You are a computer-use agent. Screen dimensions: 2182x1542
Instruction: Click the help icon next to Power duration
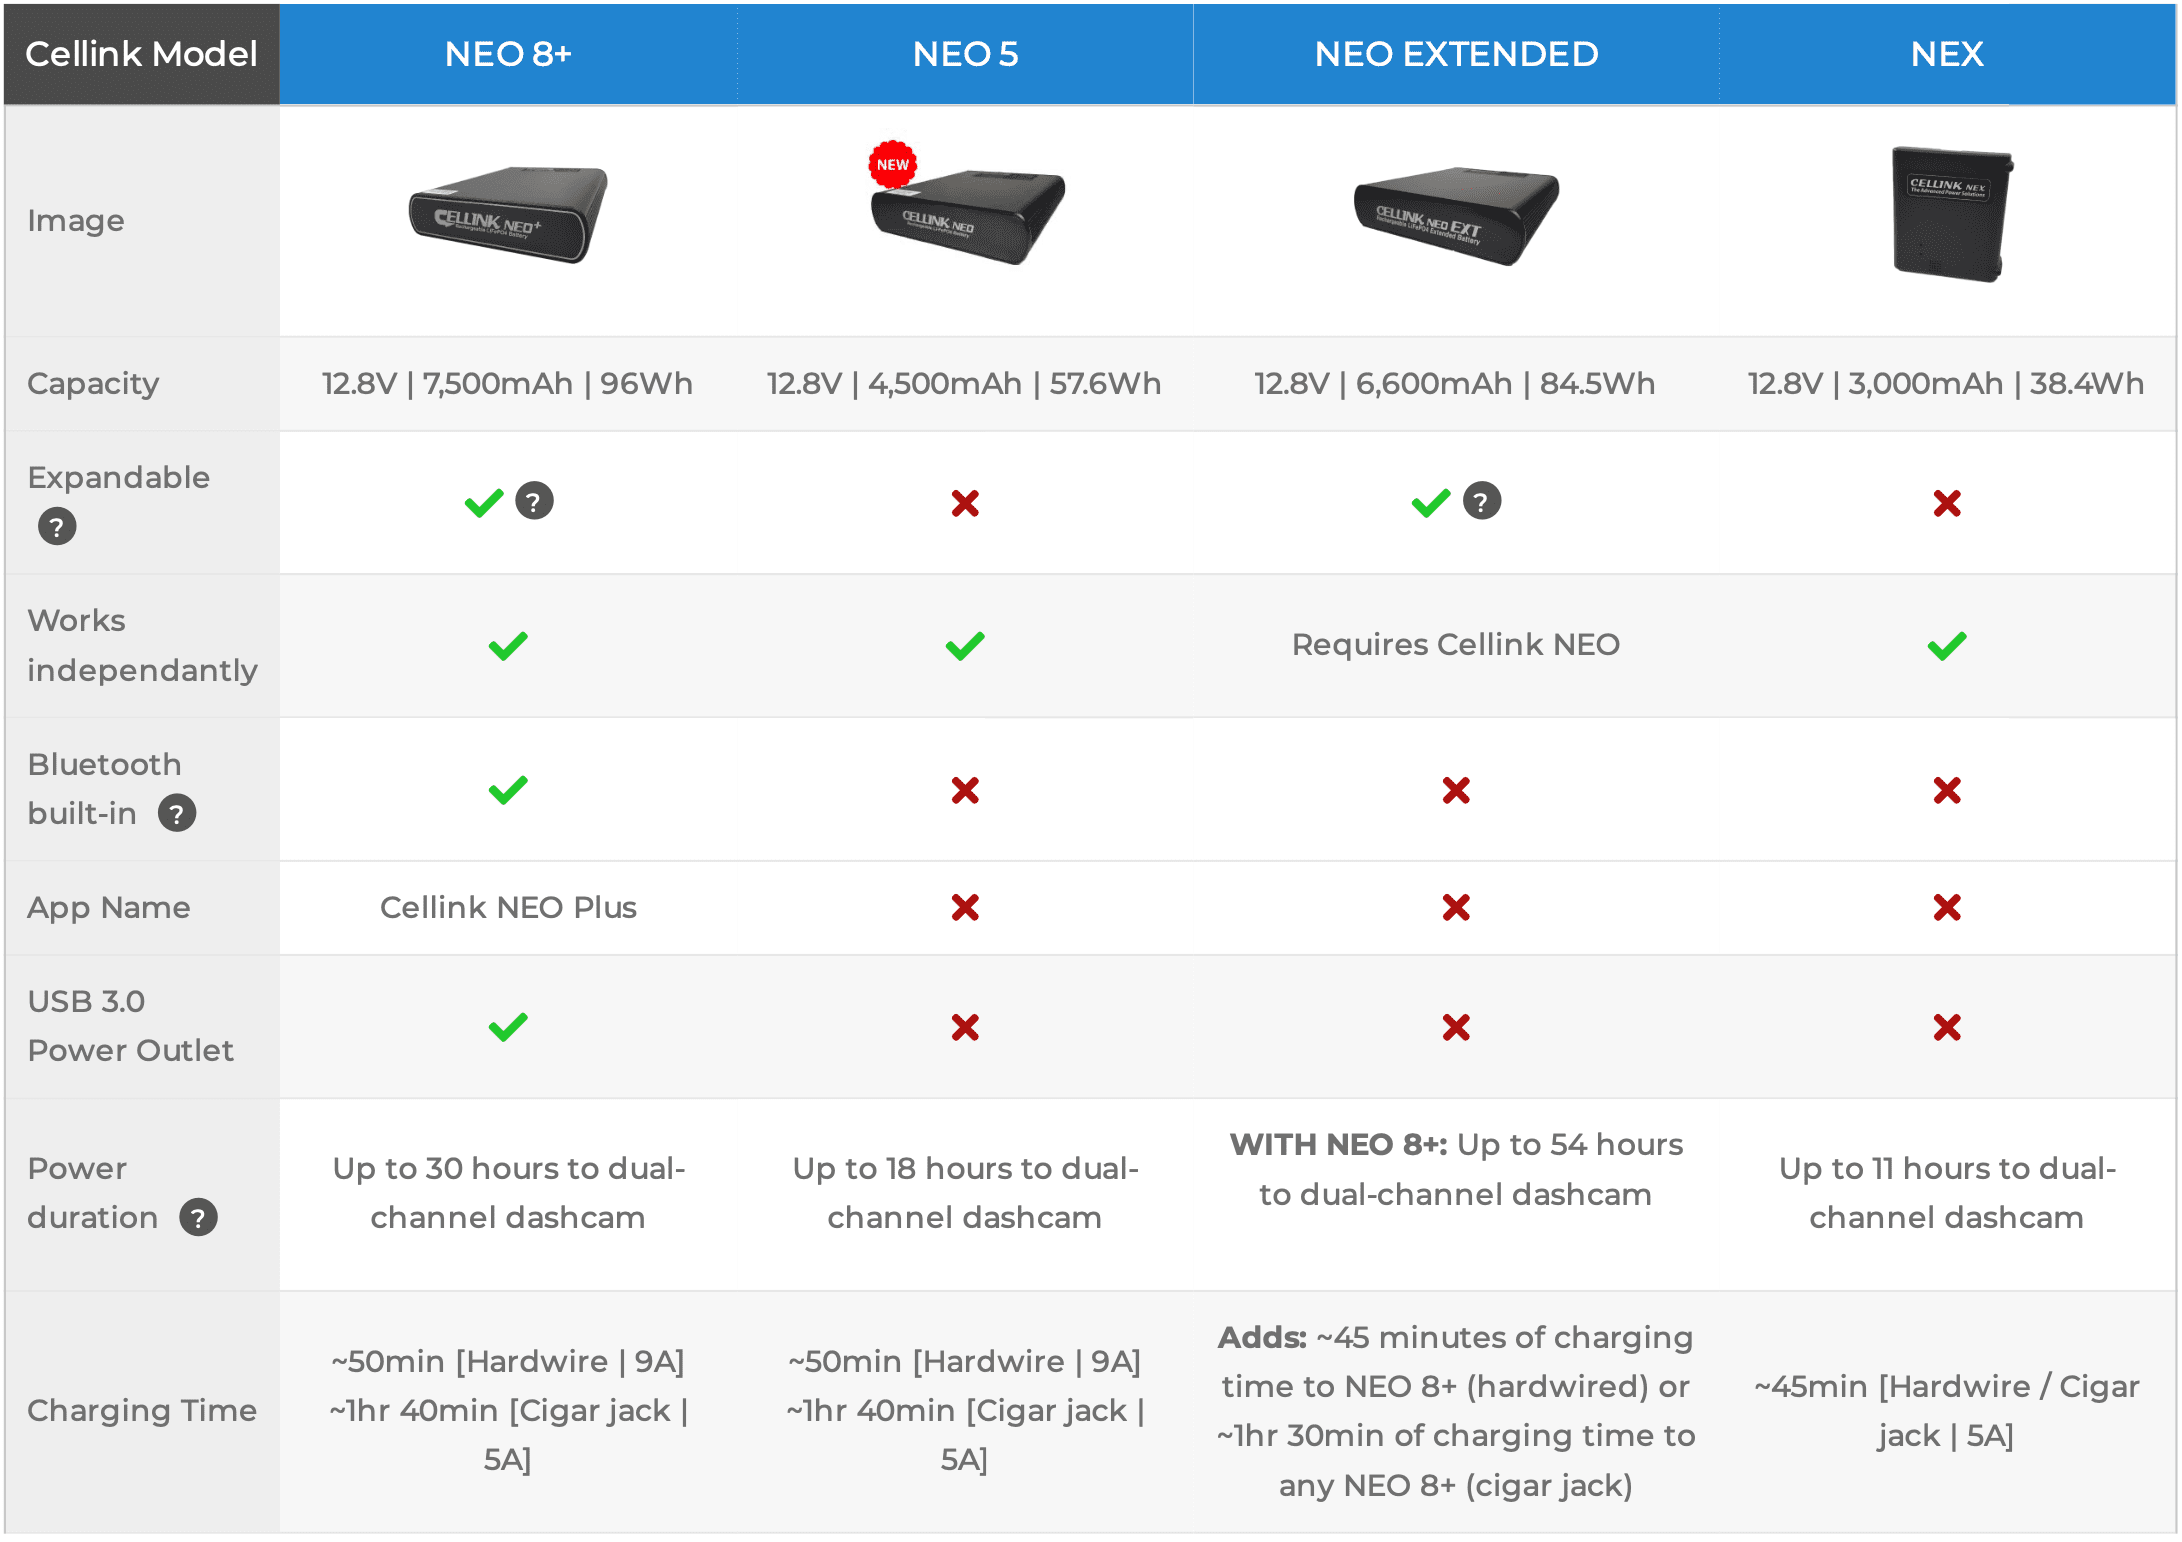198,1217
